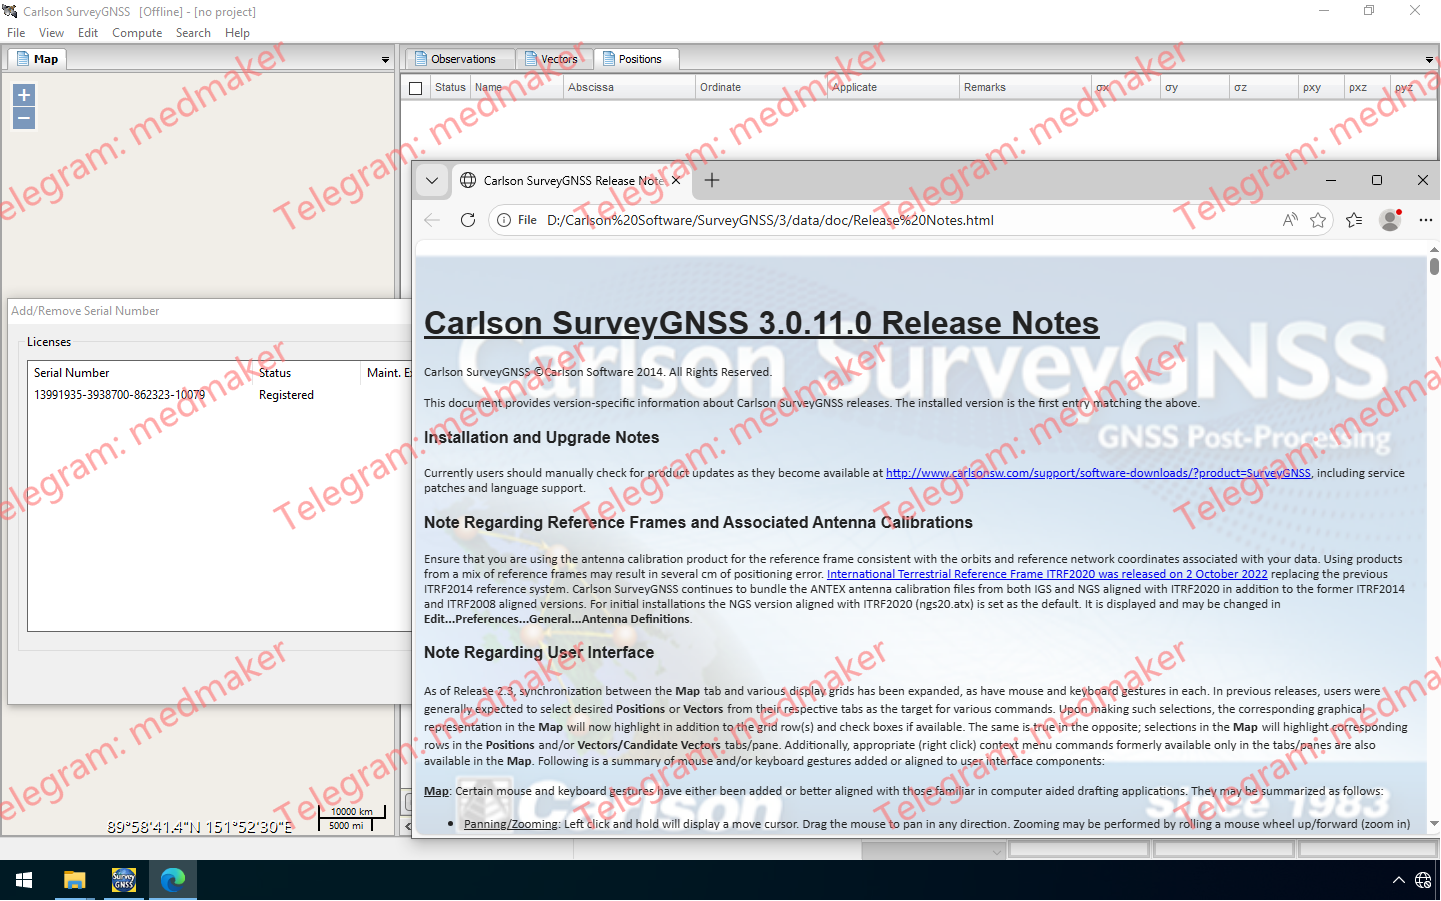Open File Explorer from the taskbar
The image size is (1441, 901).
74,880
